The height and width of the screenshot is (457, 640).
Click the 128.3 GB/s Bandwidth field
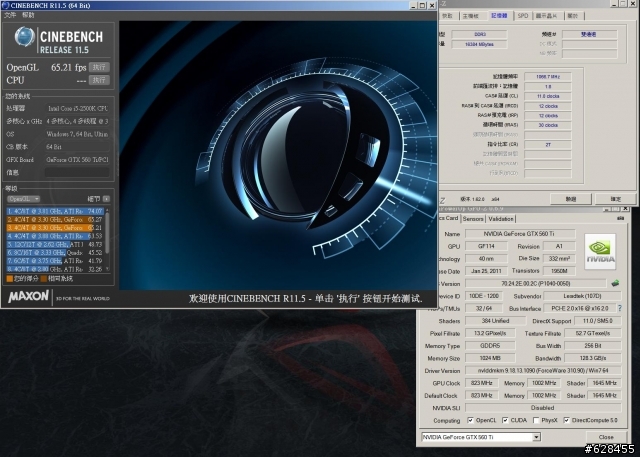tap(593, 358)
